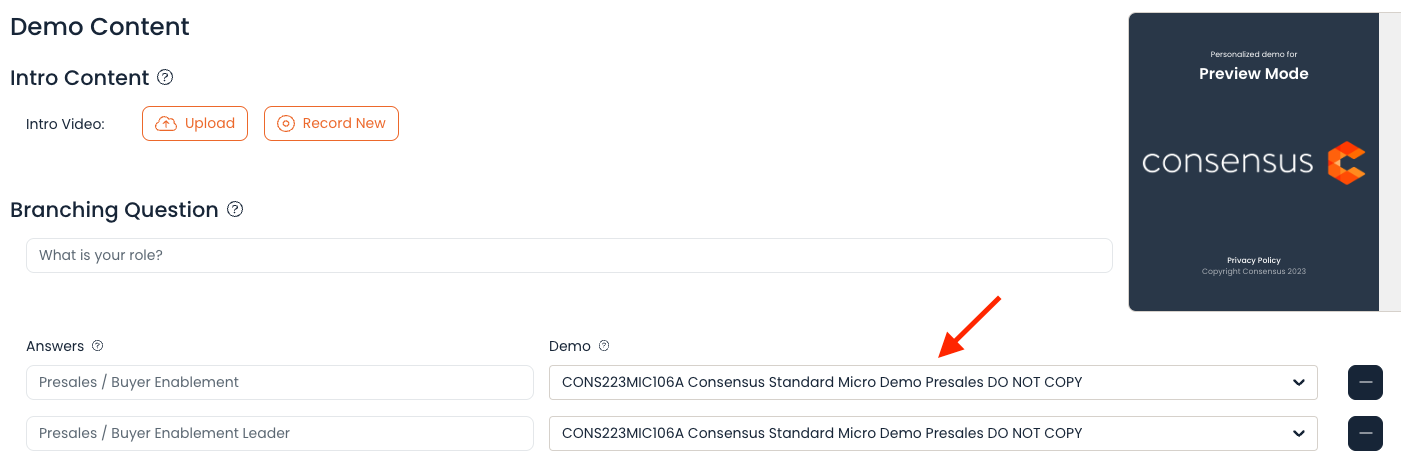Click the preview panel's vertical scrollbar
The width and height of the screenshot is (1401, 463).
coord(1390,161)
